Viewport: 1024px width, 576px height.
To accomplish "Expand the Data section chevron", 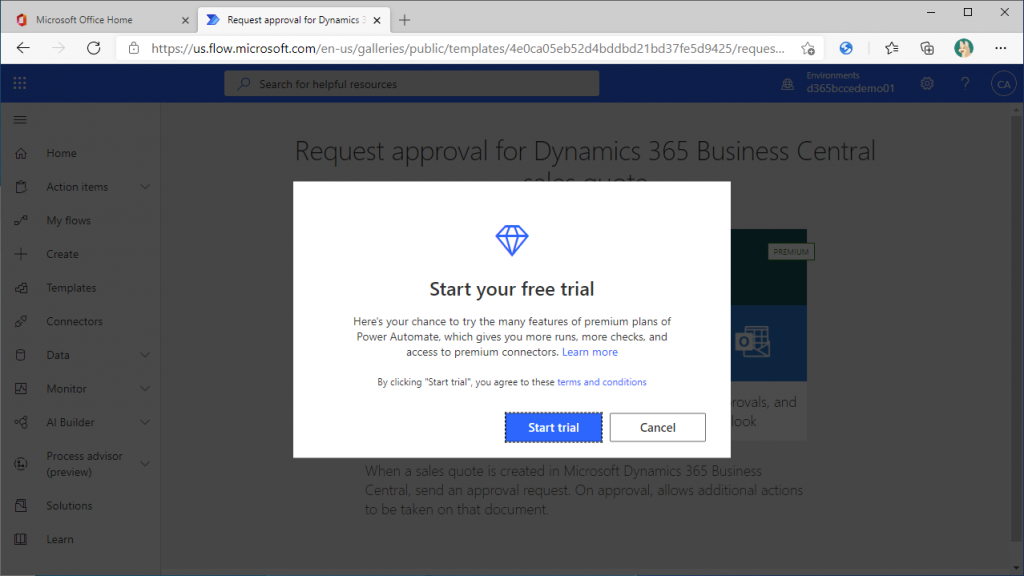I will point(145,355).
